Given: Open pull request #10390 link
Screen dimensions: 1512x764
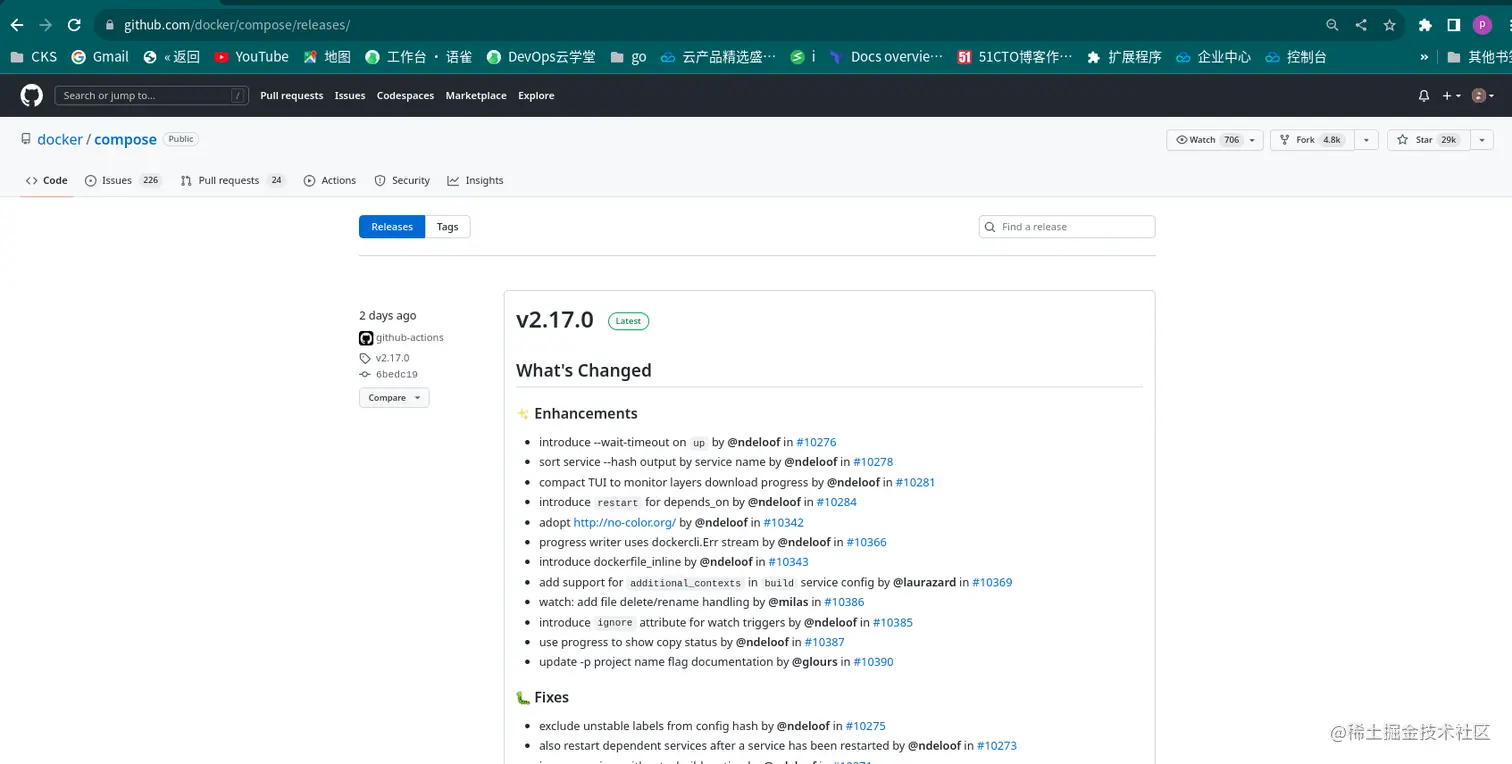Looking at the screenshot, I should 873,662.
